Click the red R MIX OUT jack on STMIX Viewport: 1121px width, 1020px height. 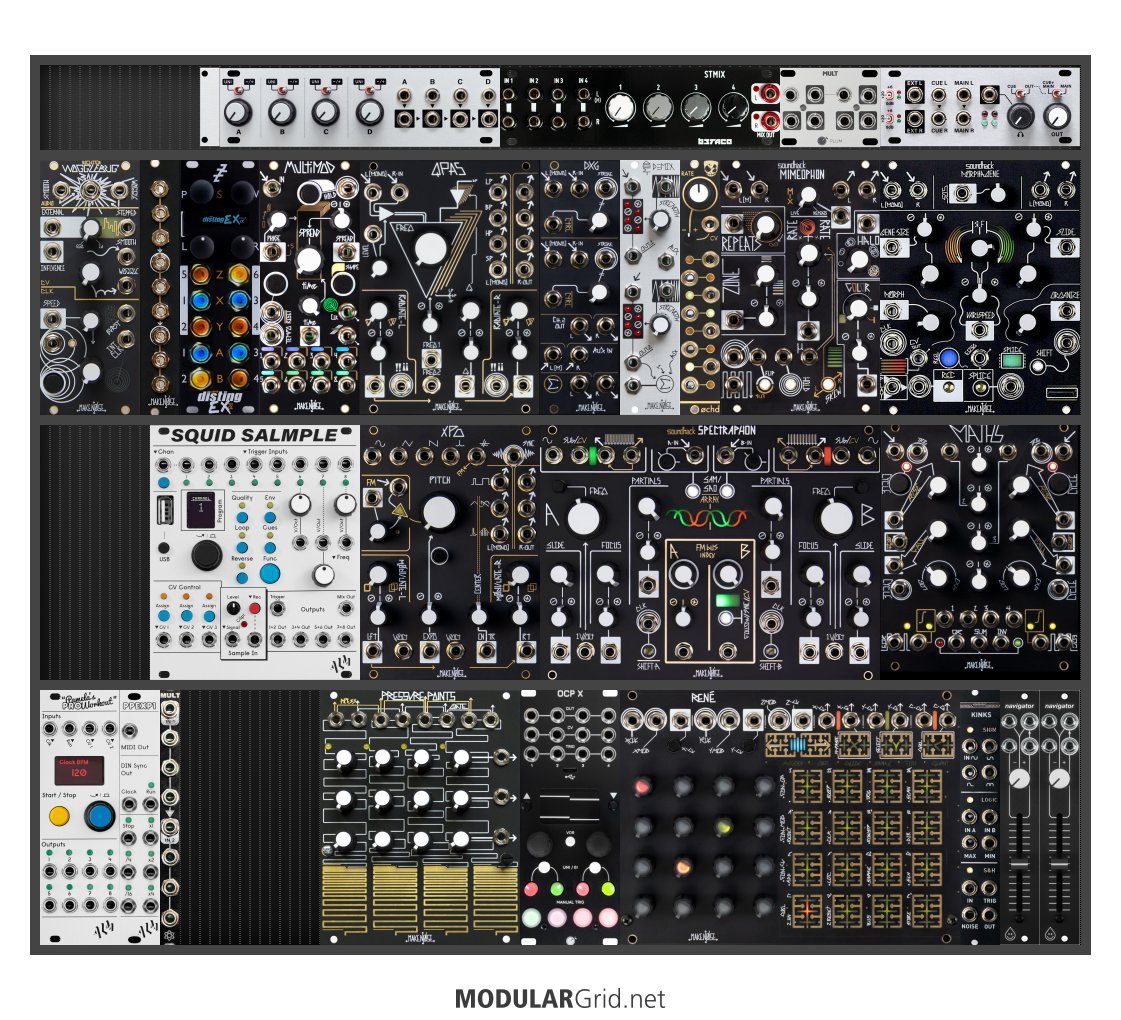(x=769, y=120)
